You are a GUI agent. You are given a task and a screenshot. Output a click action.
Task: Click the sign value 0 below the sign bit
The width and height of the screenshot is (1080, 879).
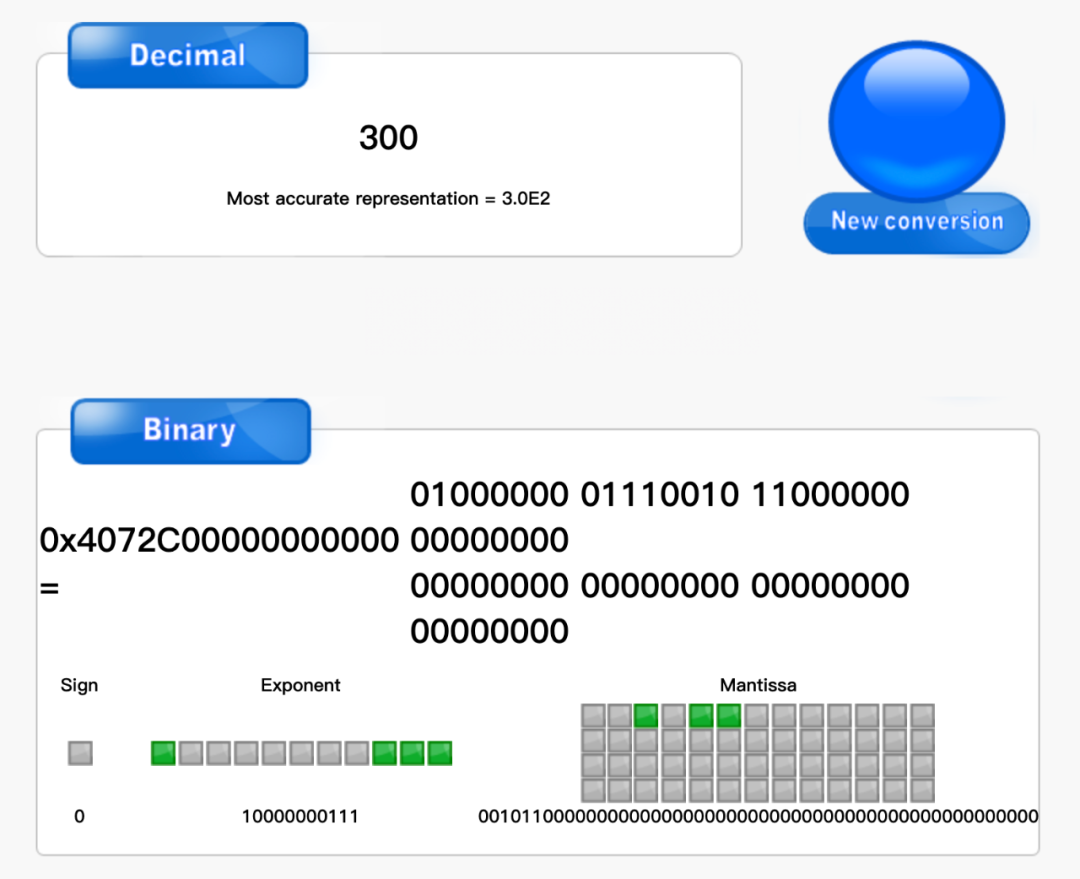coord(79,817)
